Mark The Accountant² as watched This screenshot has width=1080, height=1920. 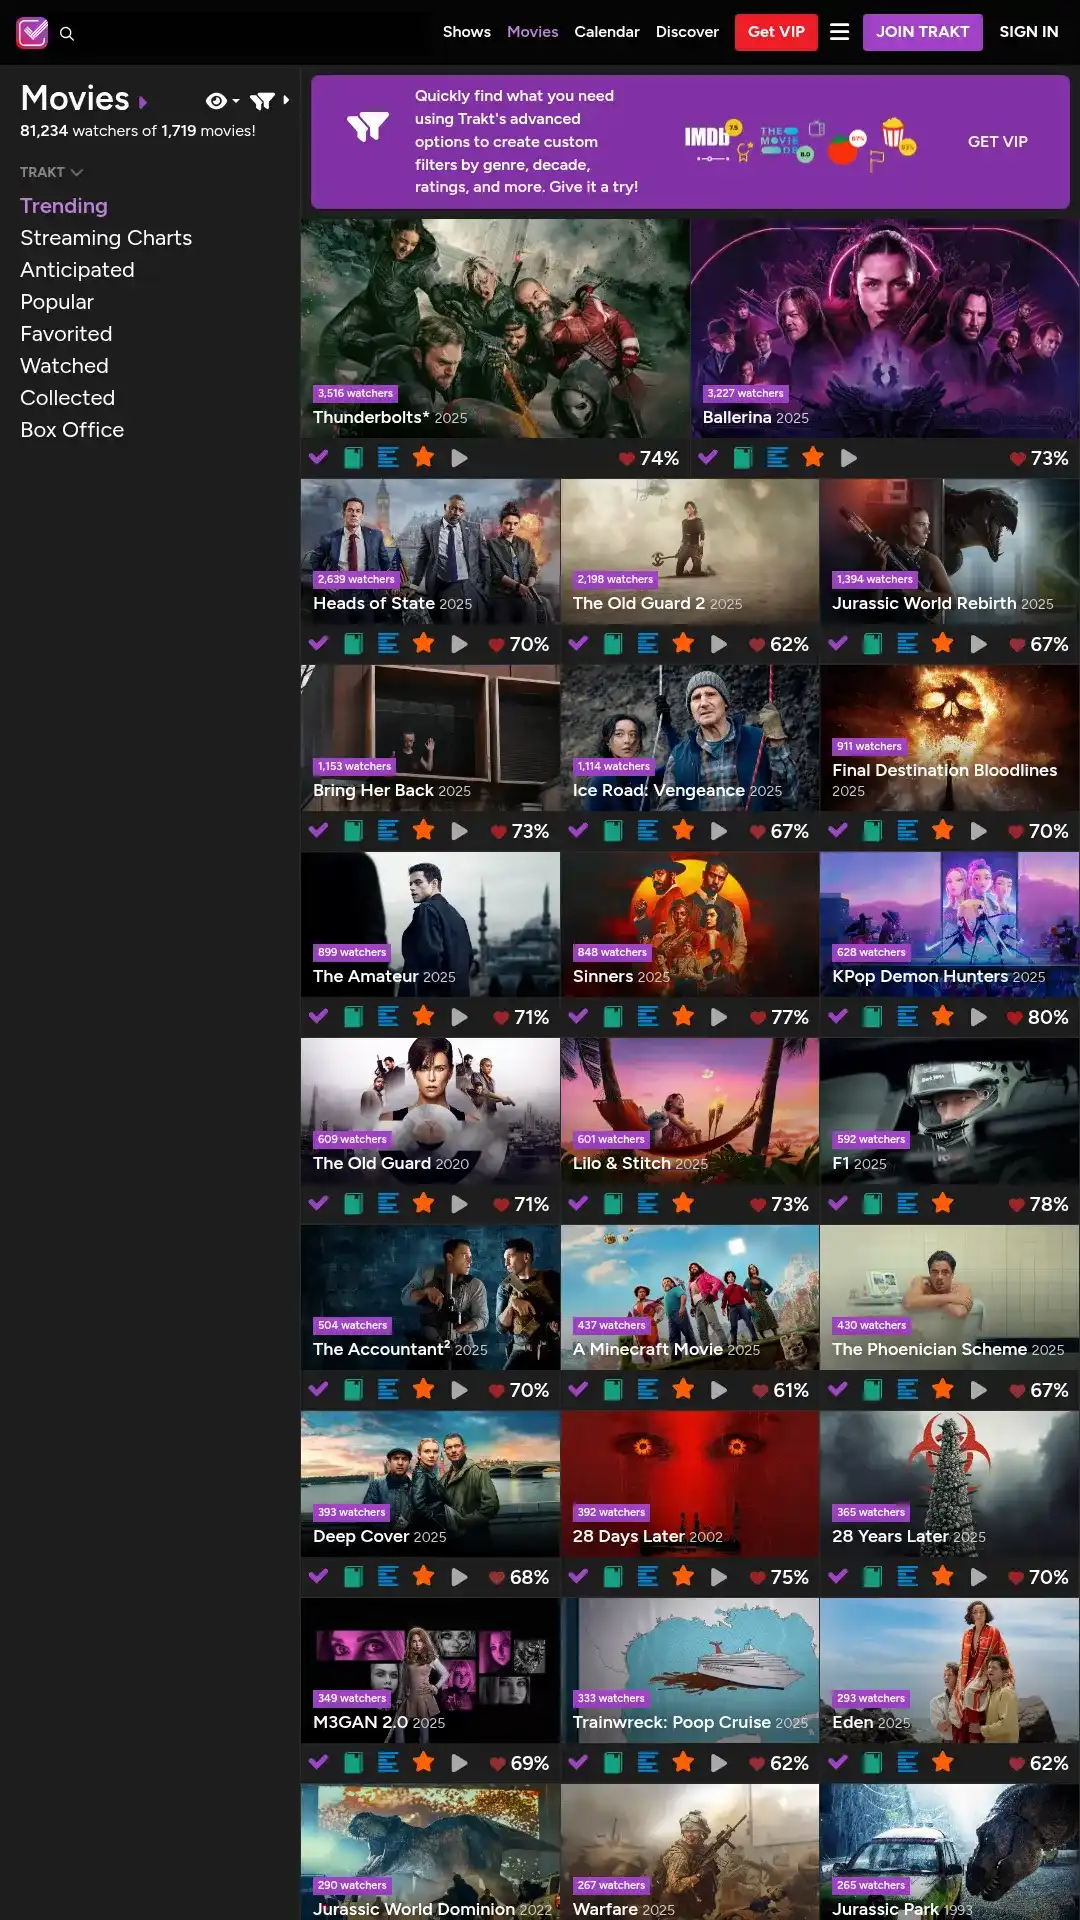(x=319, y=1390)
